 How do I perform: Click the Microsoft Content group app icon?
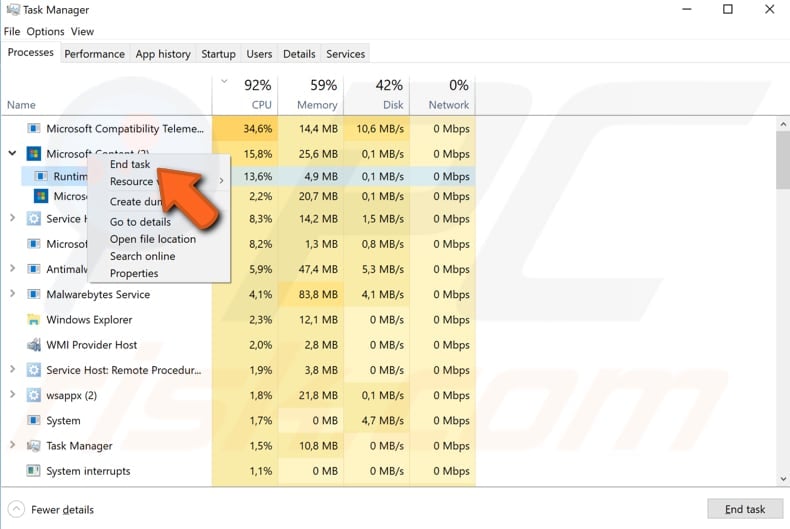(33, 154)
